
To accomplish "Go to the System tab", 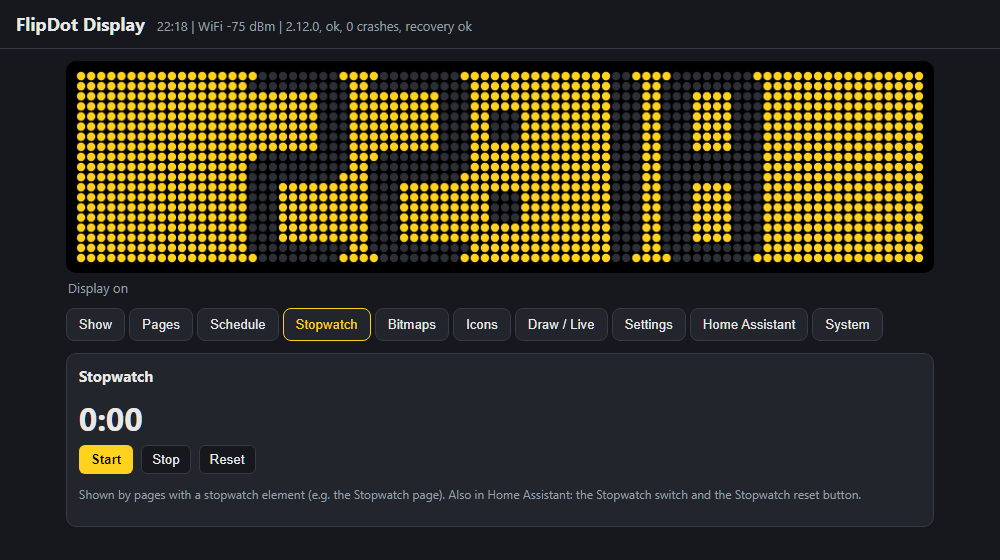I will pyautogui.click(x=847, y=324).
